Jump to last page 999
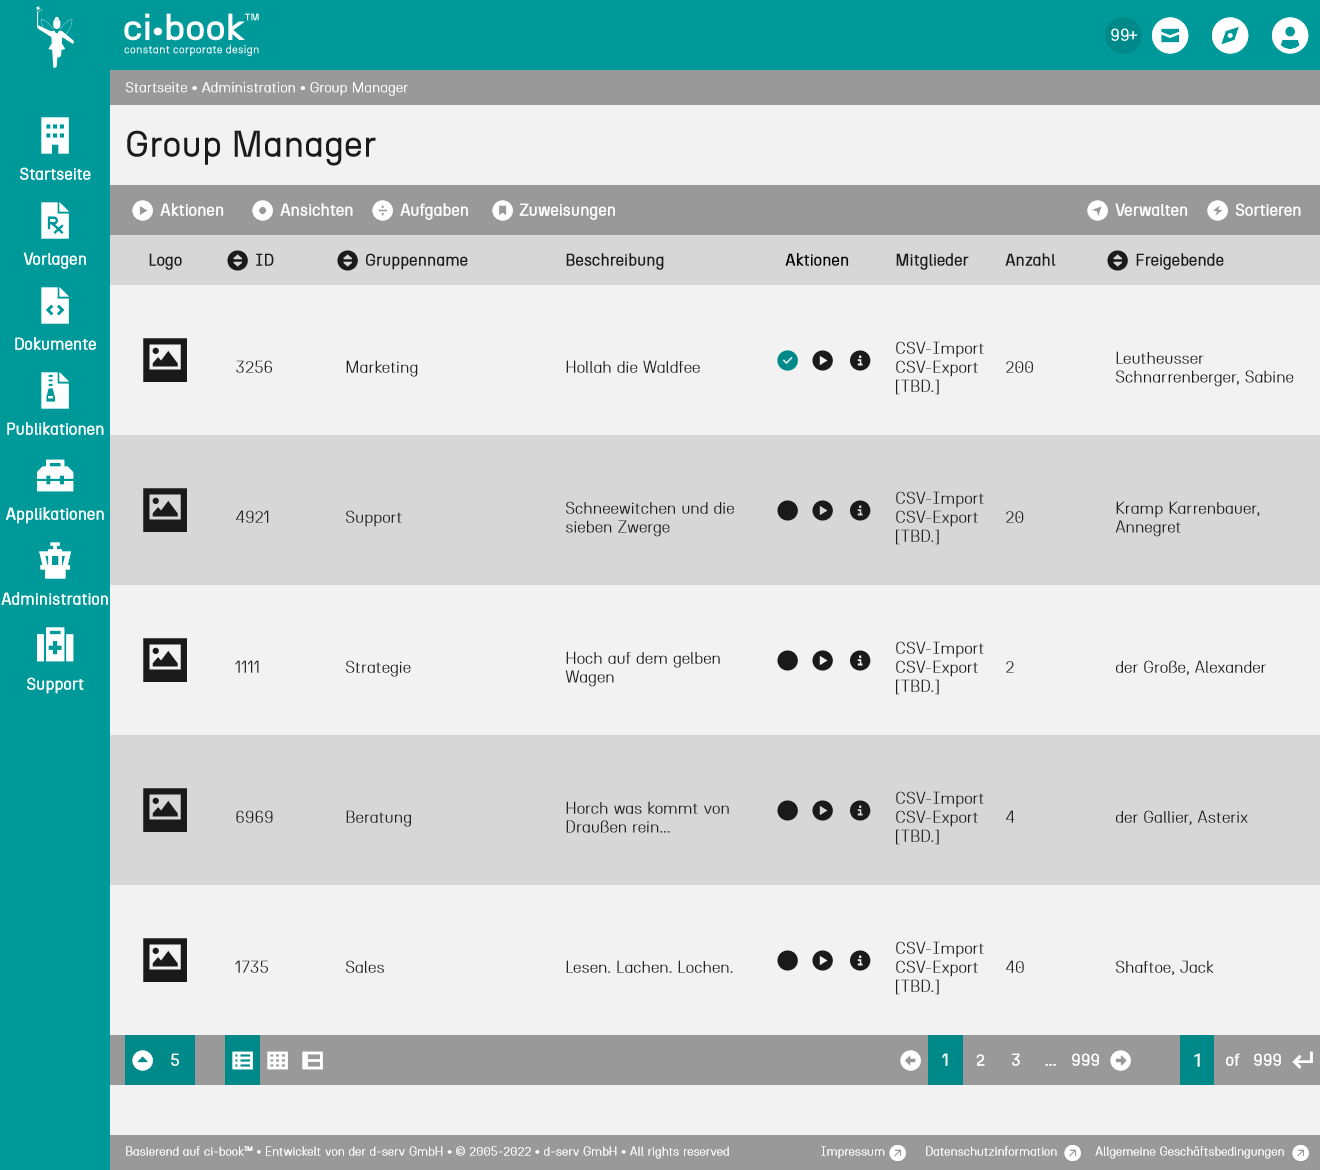 pyautogui.click(x=1085, y=1060)
